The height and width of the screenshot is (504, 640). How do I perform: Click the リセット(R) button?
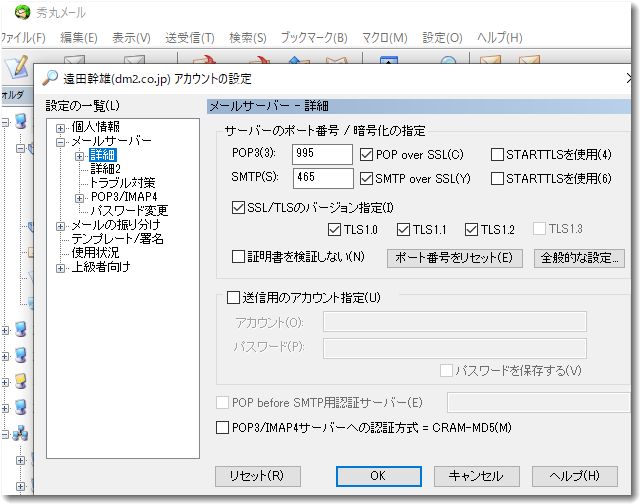(258, 476)
